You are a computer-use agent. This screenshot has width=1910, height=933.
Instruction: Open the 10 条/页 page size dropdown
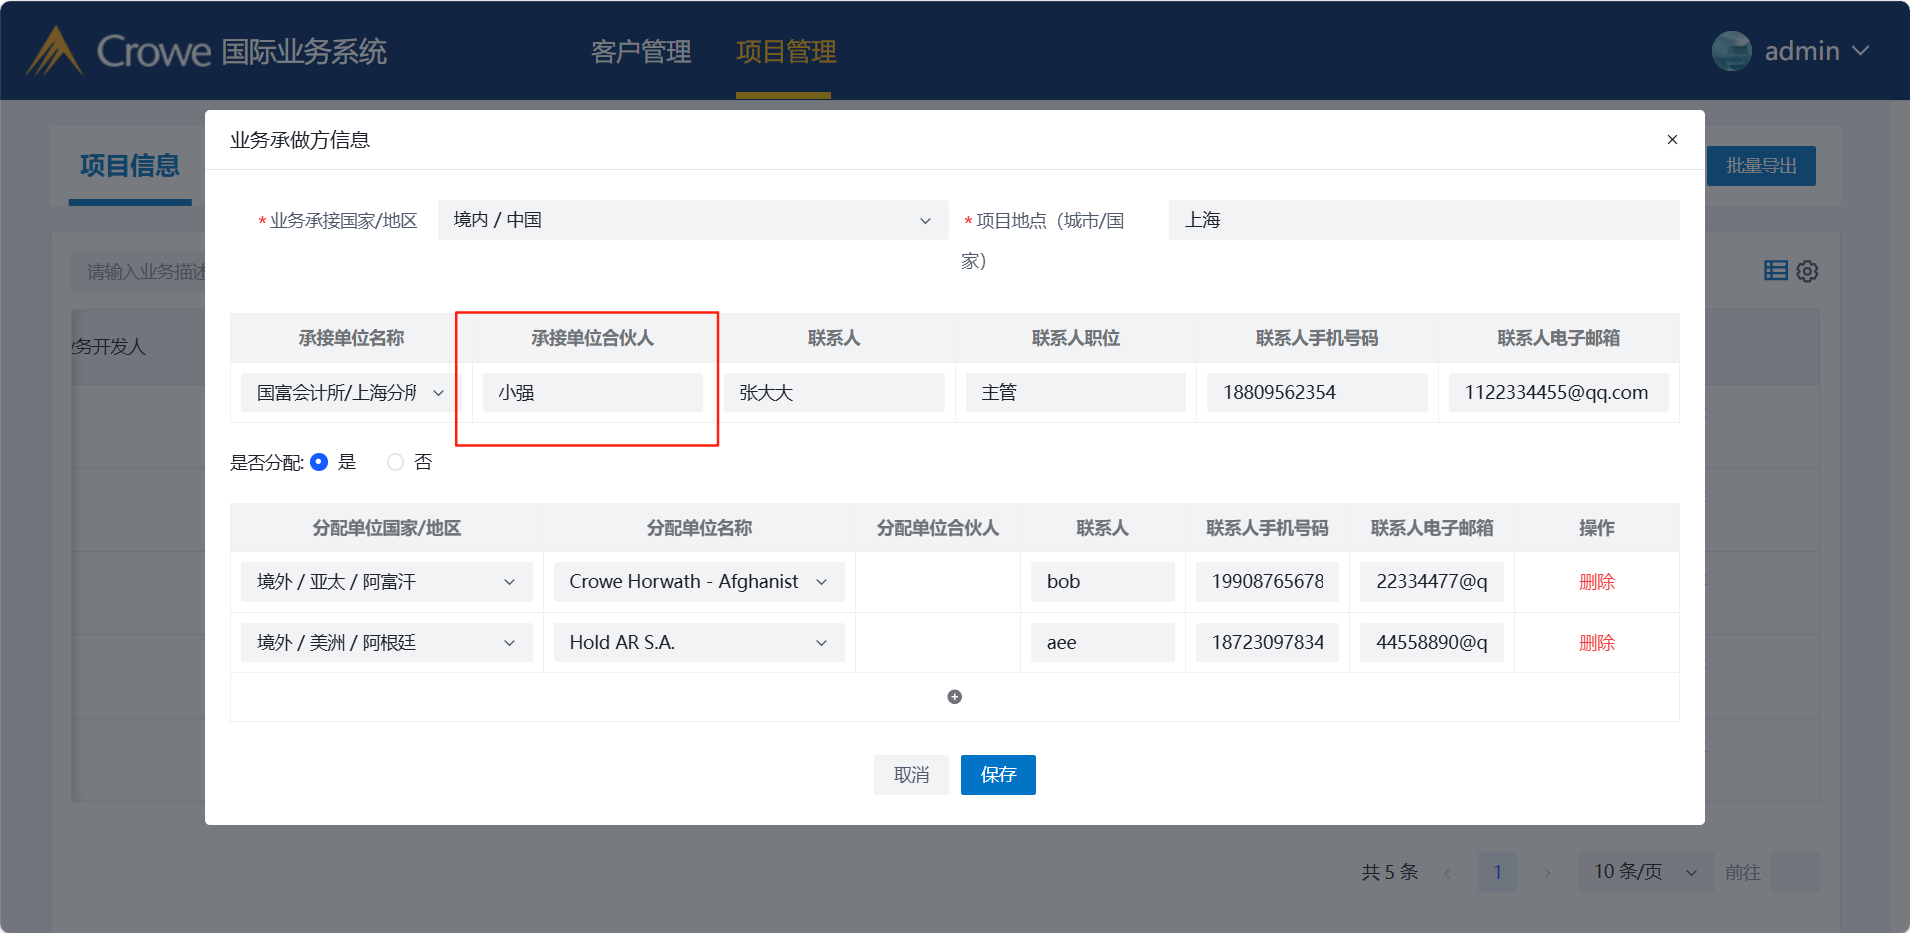click(1645, 872)
